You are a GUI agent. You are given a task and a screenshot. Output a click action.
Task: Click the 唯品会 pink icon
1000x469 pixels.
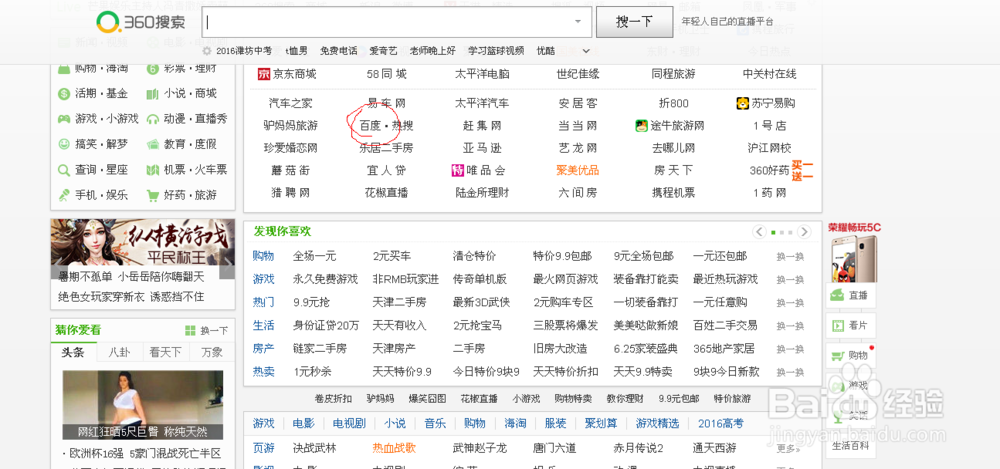(457, 170)
